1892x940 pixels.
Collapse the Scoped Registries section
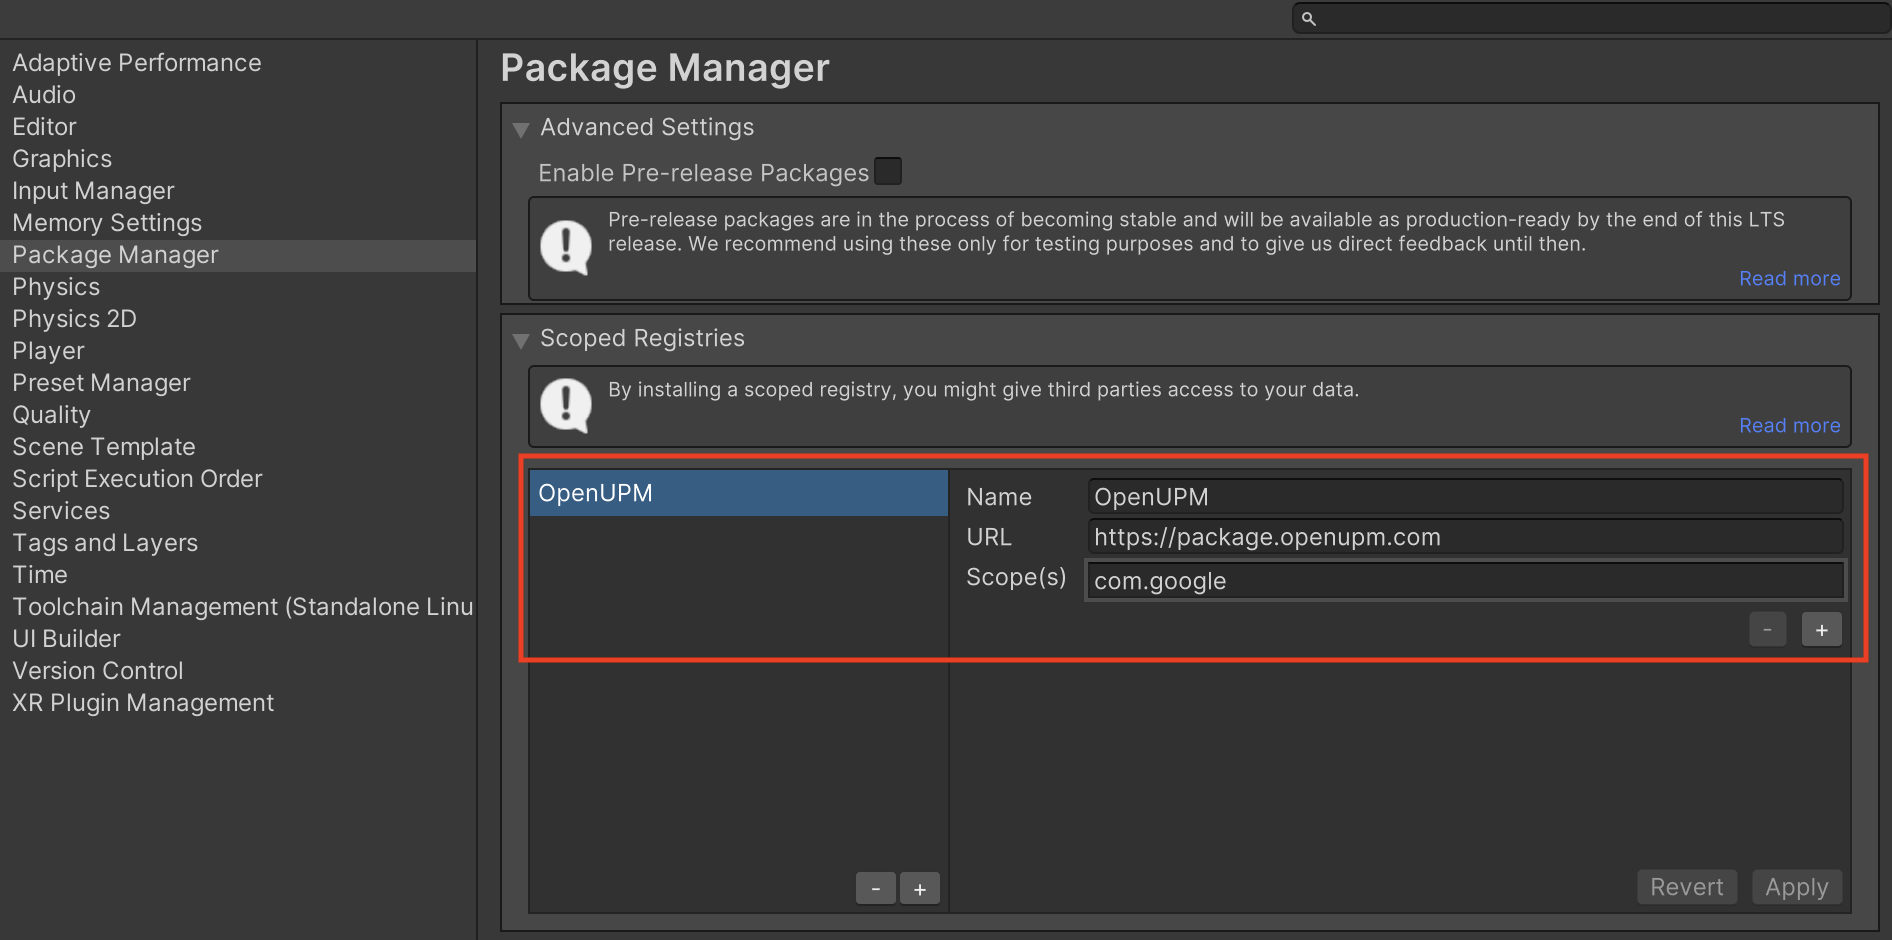[x=521, y=340]
